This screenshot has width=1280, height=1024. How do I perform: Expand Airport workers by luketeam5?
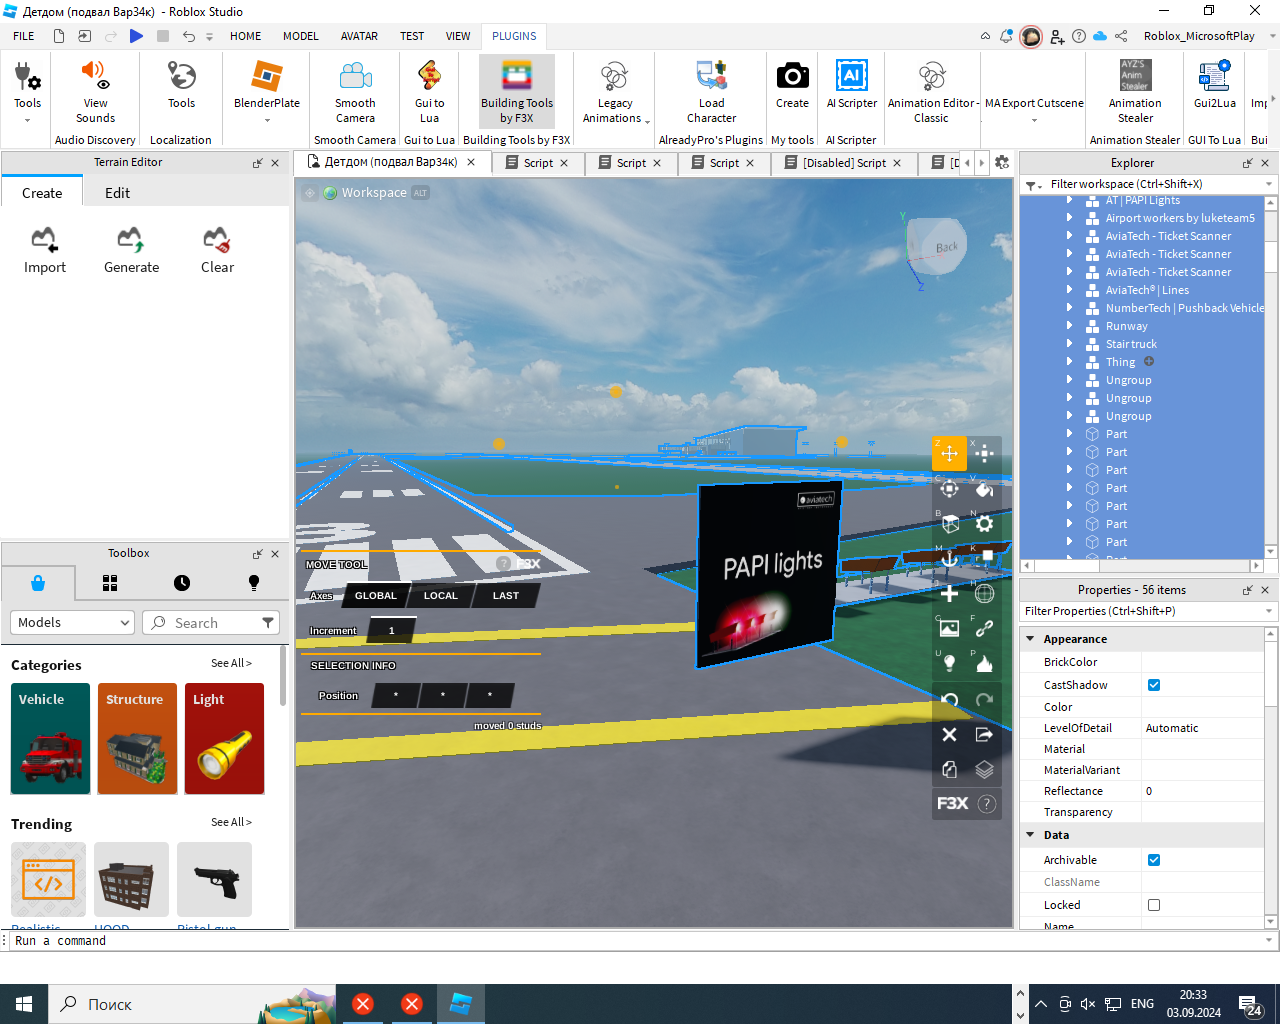(x=1069, y=218)
